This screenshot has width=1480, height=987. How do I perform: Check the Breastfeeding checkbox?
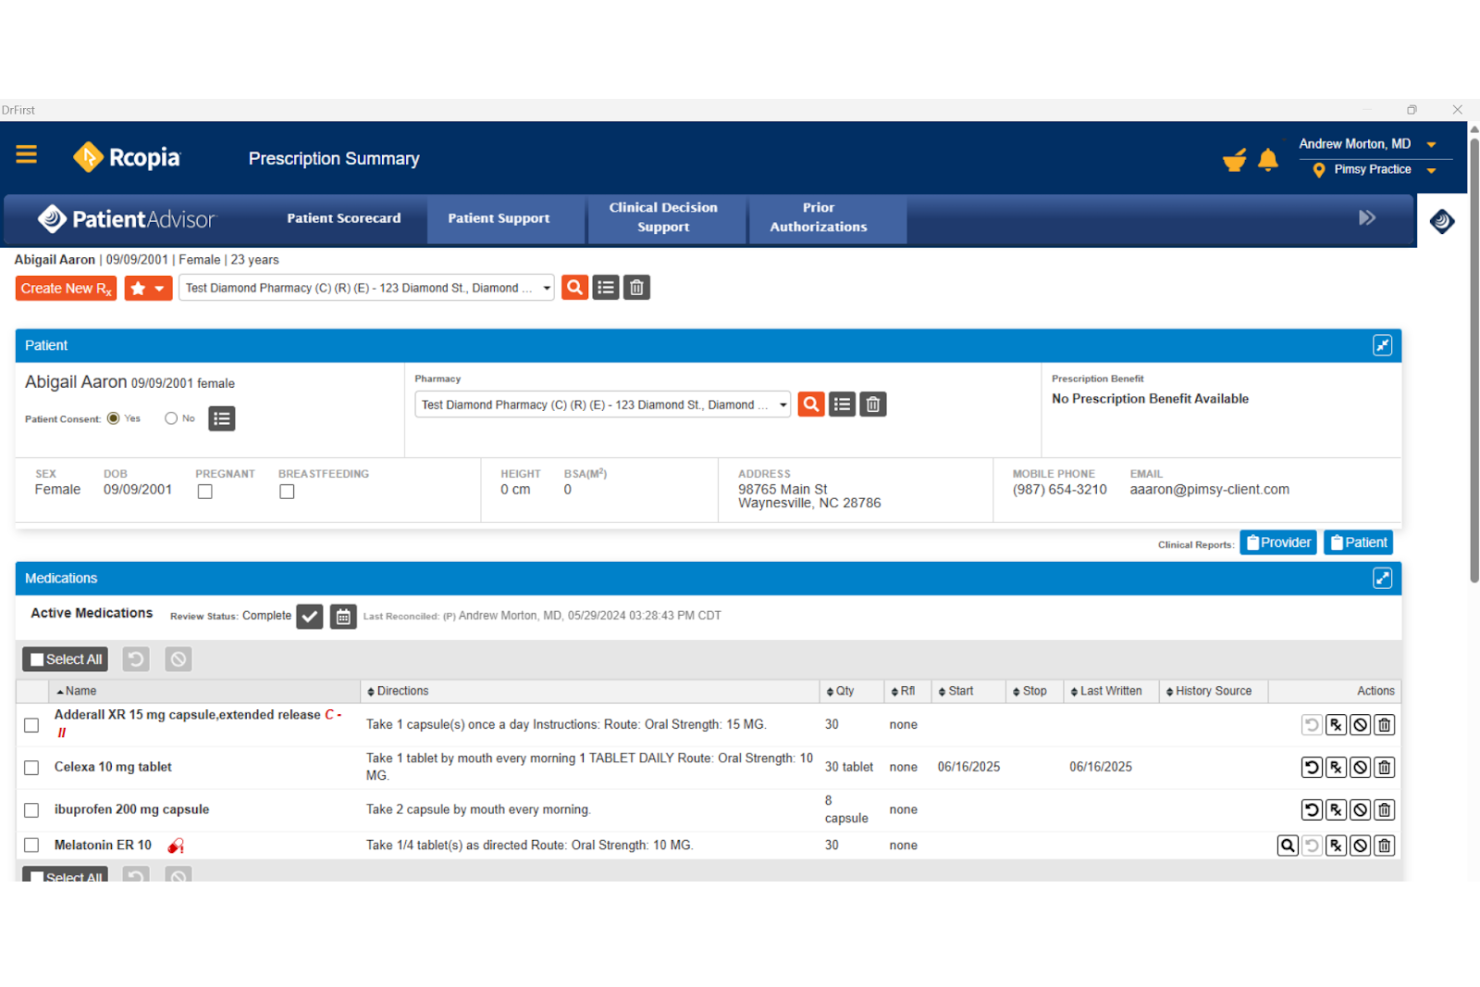(x=287, y=491)
